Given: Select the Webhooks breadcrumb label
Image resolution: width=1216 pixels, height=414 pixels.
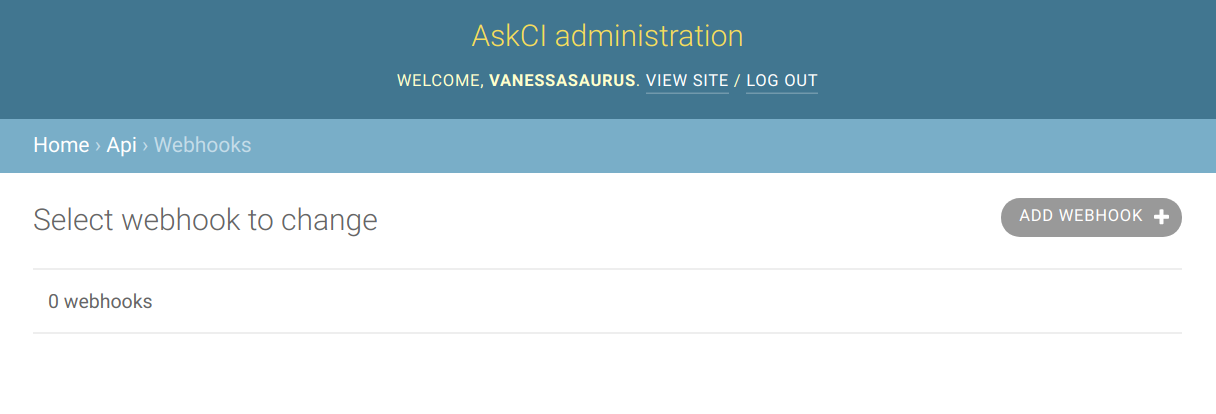Looking at the screenshot, I should (x=203, y=145).
